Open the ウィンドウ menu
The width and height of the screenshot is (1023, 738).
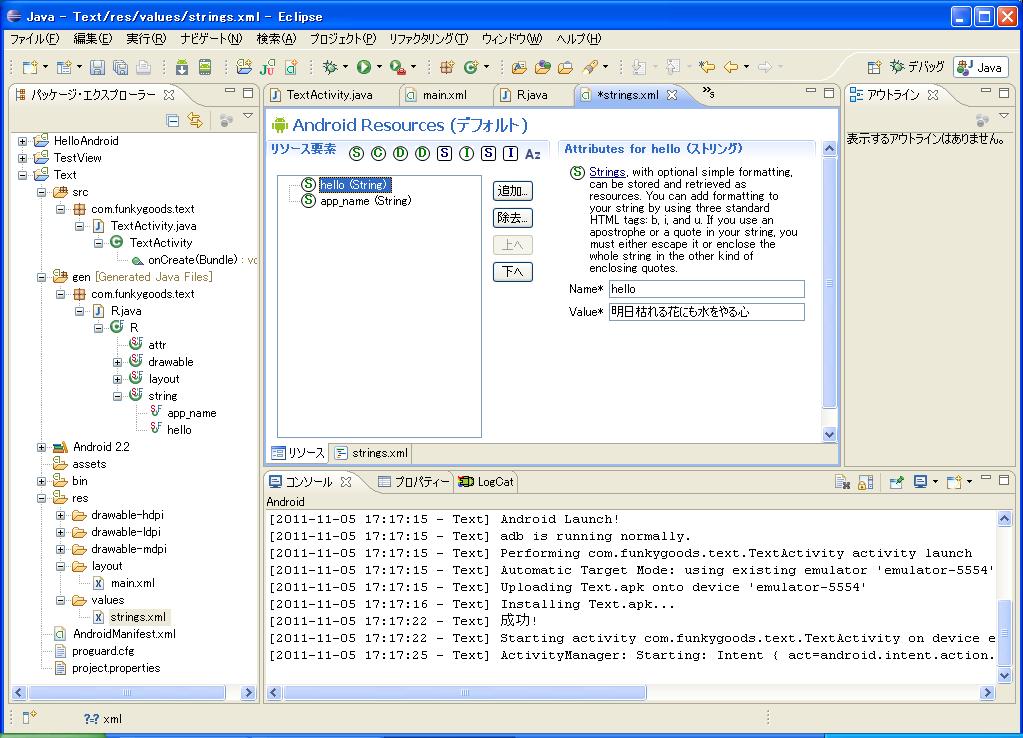click(x=512, y=38)
